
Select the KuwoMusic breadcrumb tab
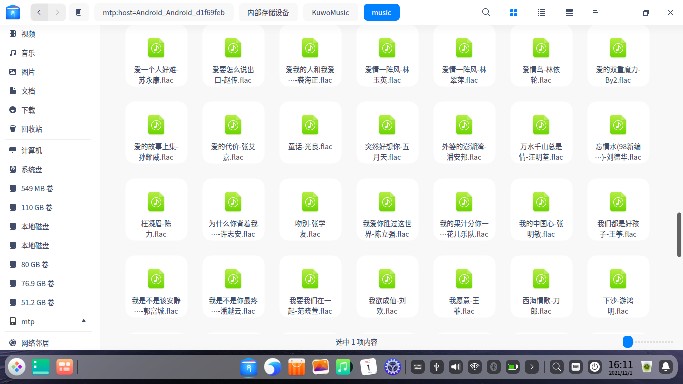click(x=330, y=12)
